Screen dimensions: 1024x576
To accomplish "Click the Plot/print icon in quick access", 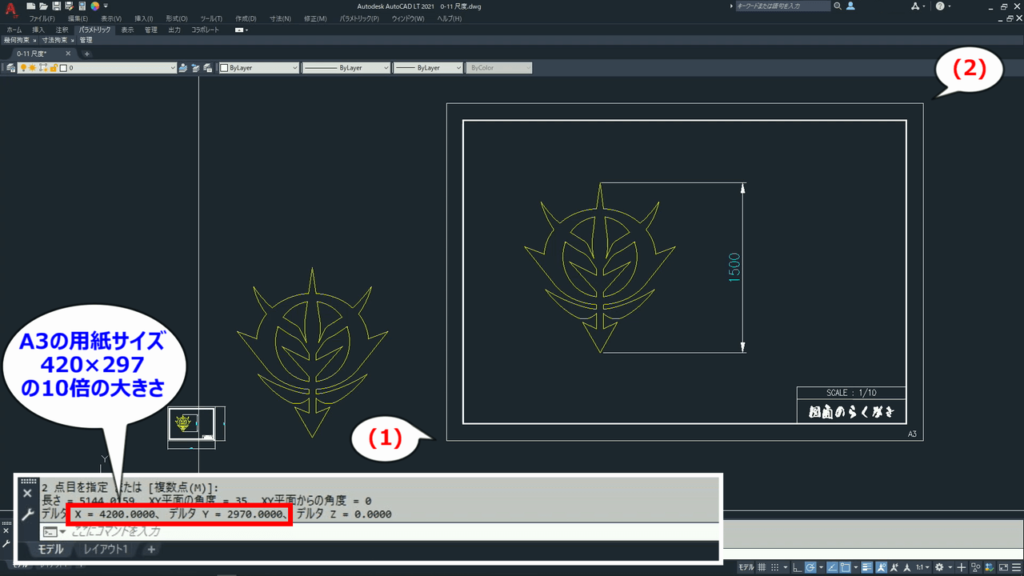I will 82,6.
